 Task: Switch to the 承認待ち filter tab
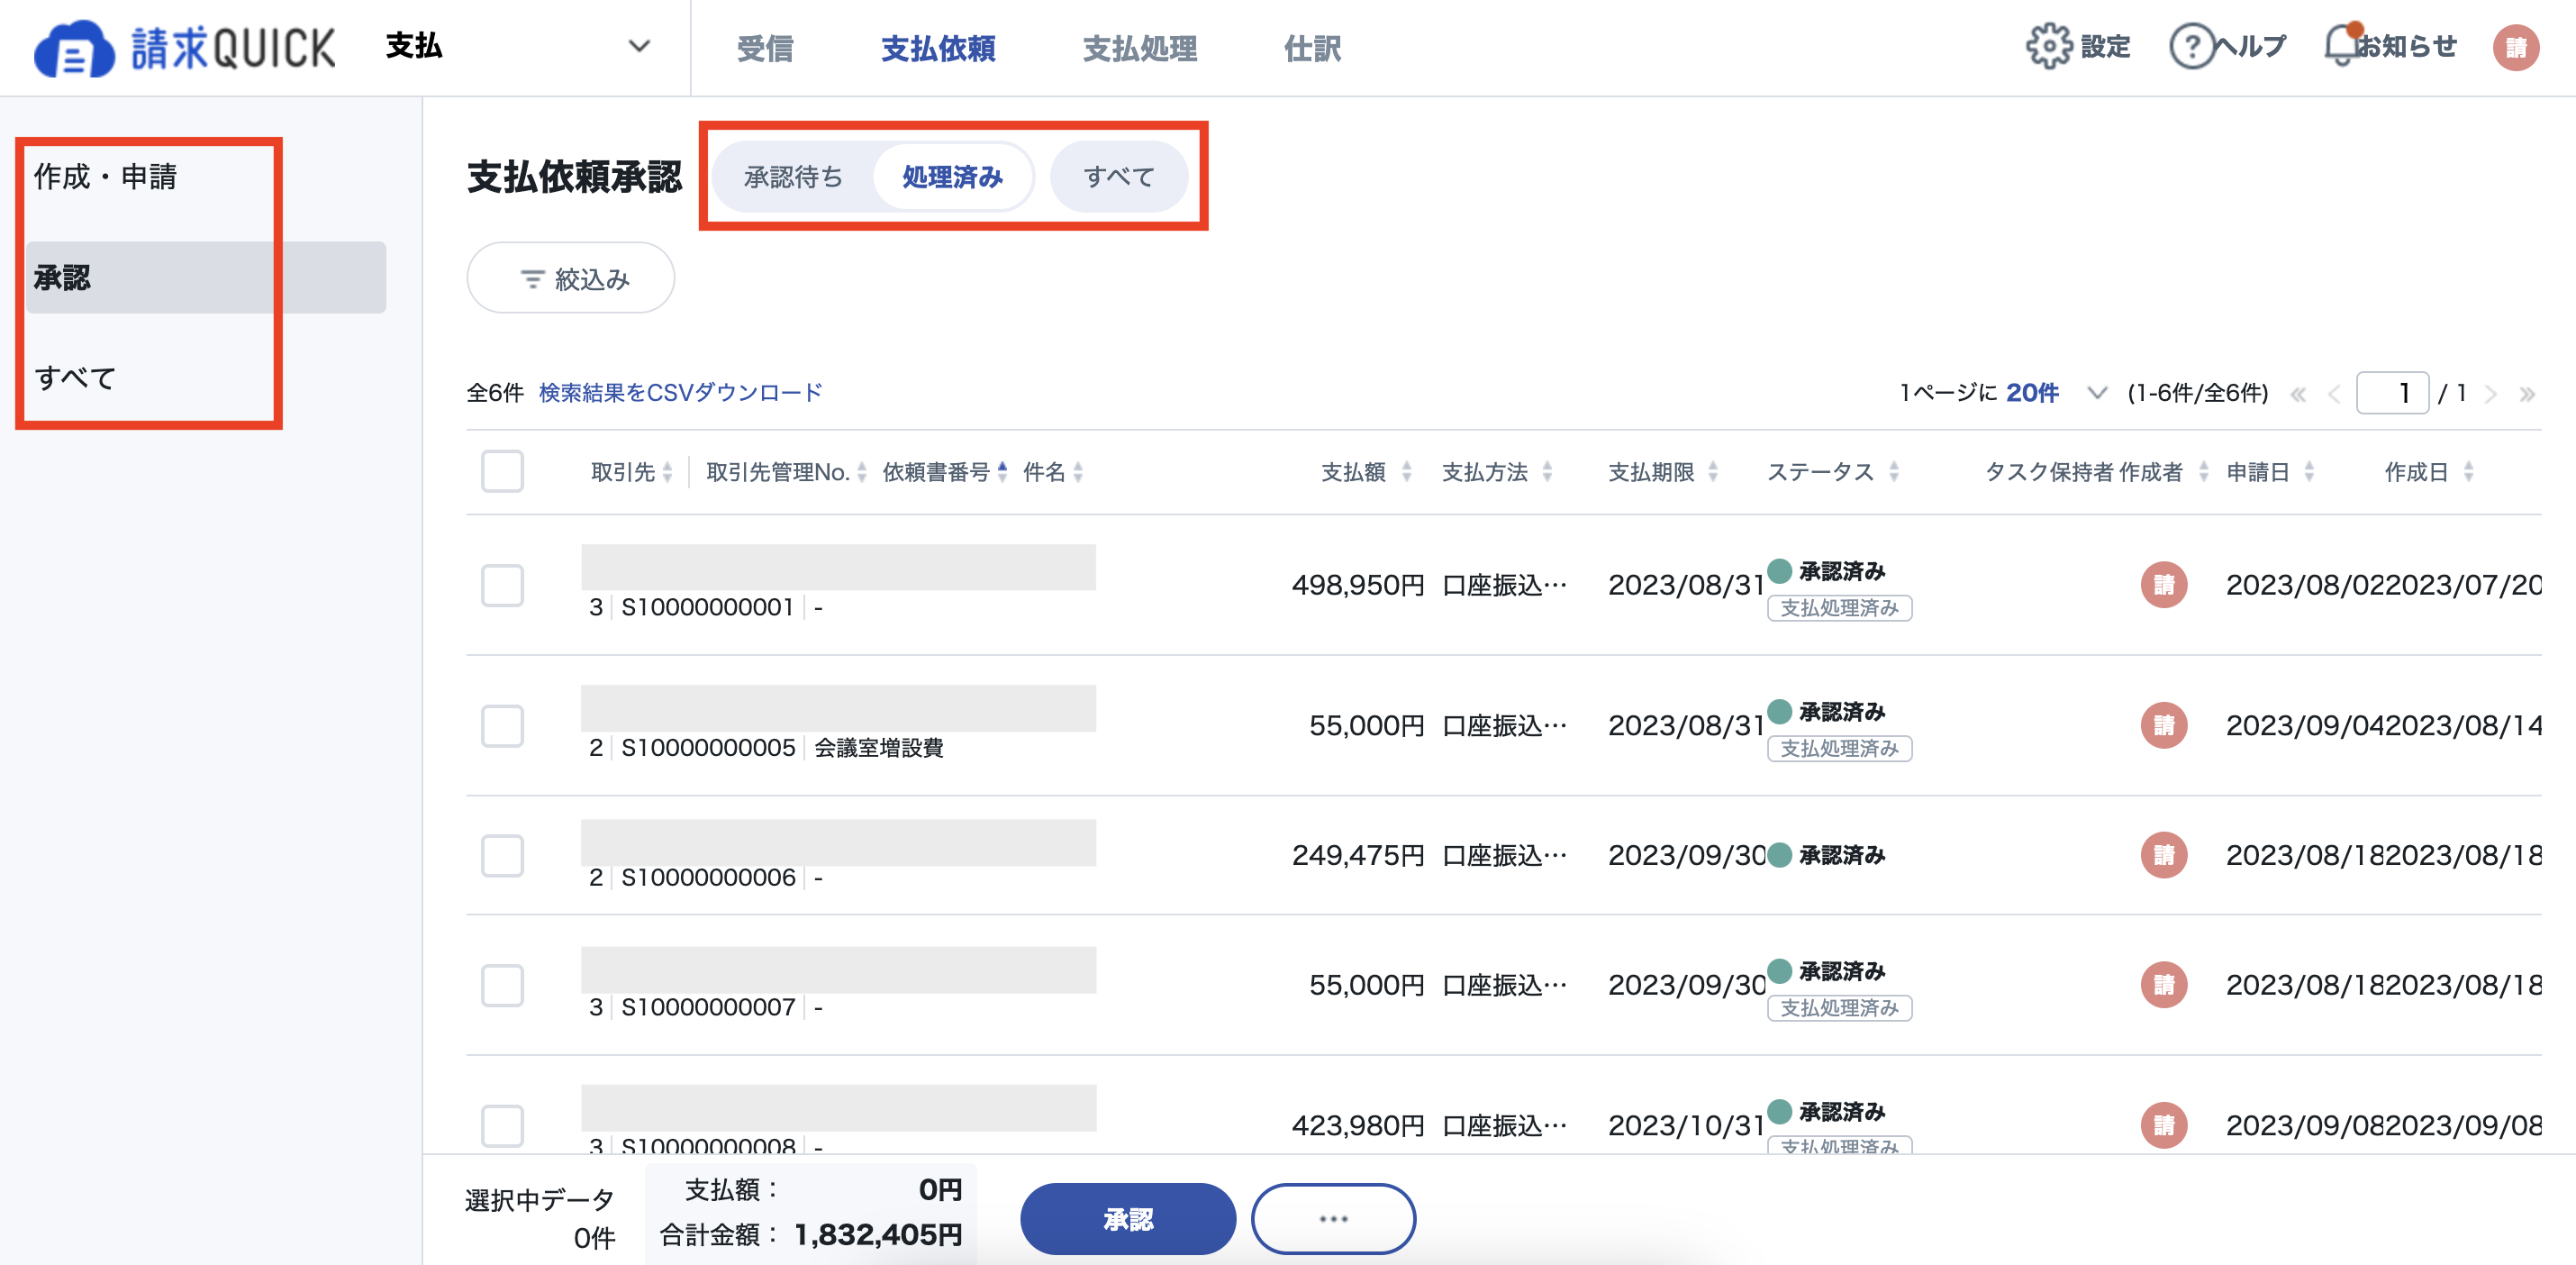click(793, 177)
